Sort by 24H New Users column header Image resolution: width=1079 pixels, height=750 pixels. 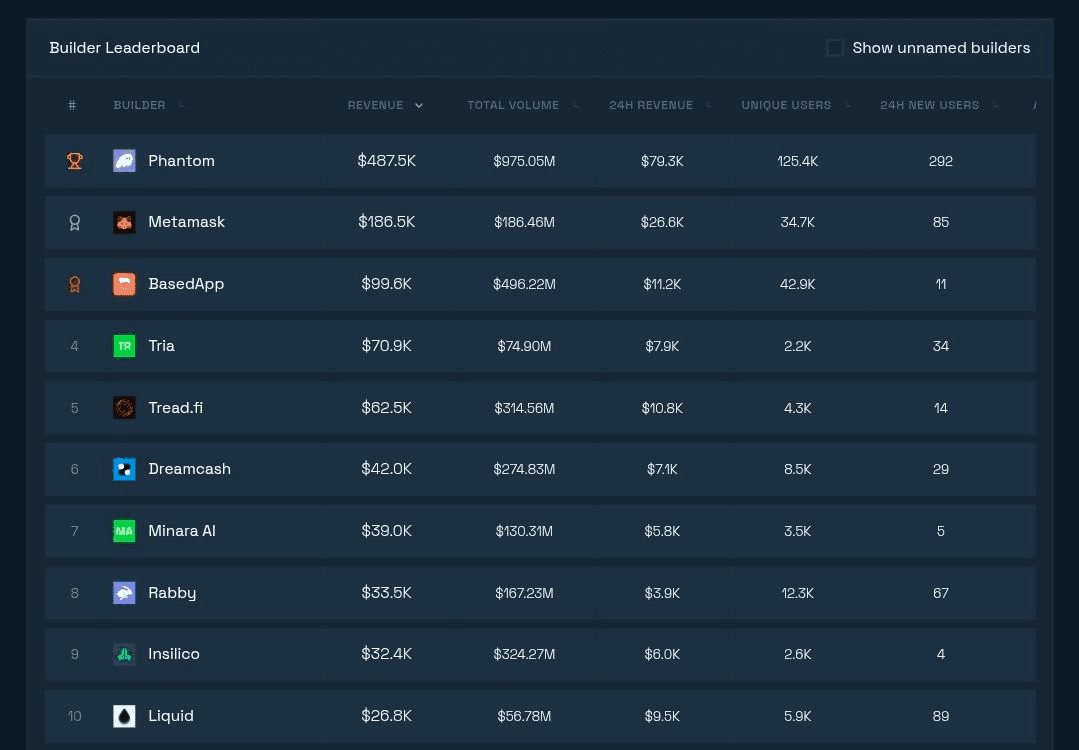pyautogui.click(x=929, y=105)
